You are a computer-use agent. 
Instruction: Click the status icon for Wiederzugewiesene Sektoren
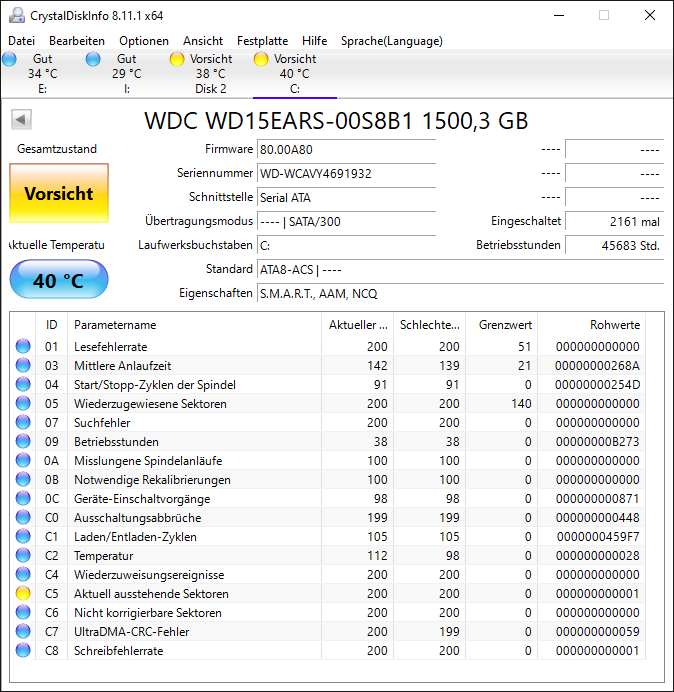click(23, 403)
